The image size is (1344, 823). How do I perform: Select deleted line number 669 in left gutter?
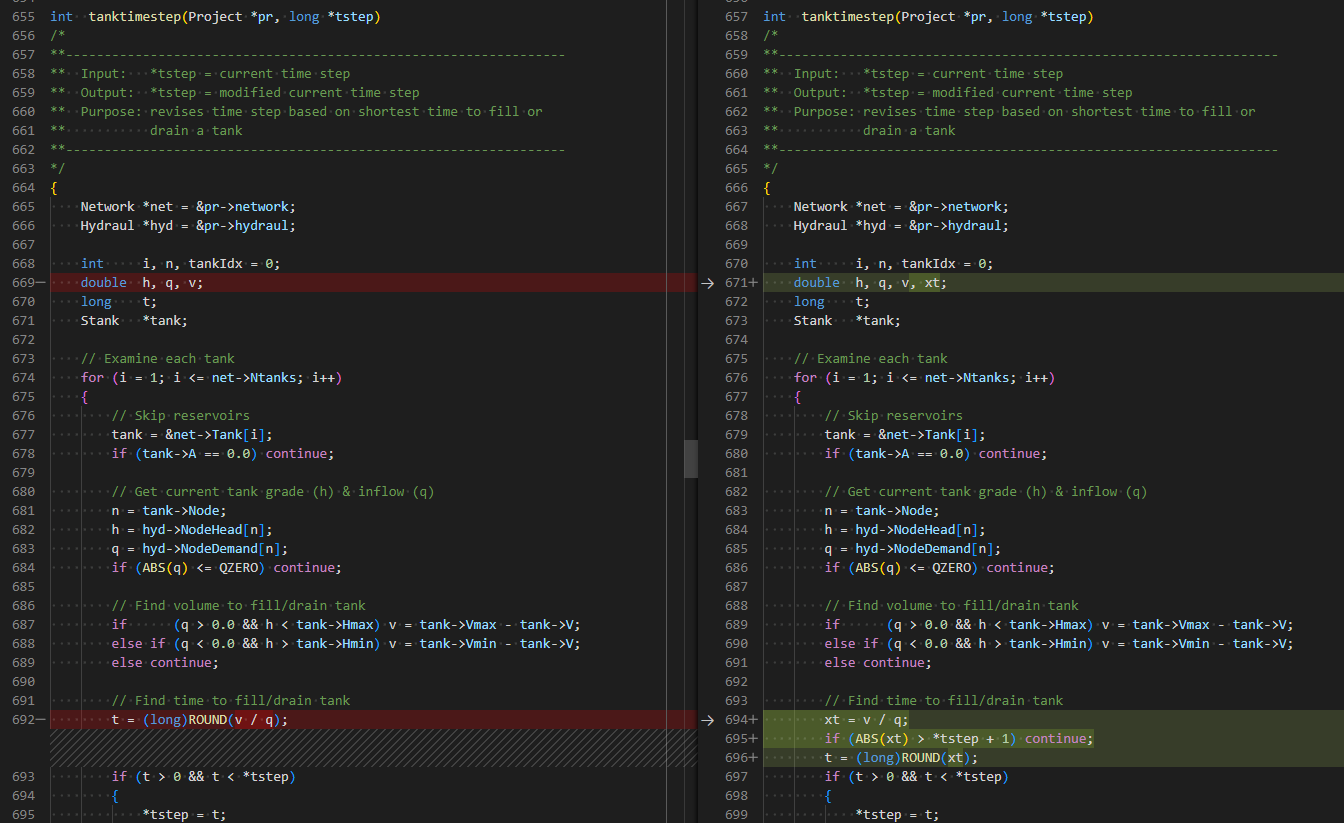[x=25, y=282]
